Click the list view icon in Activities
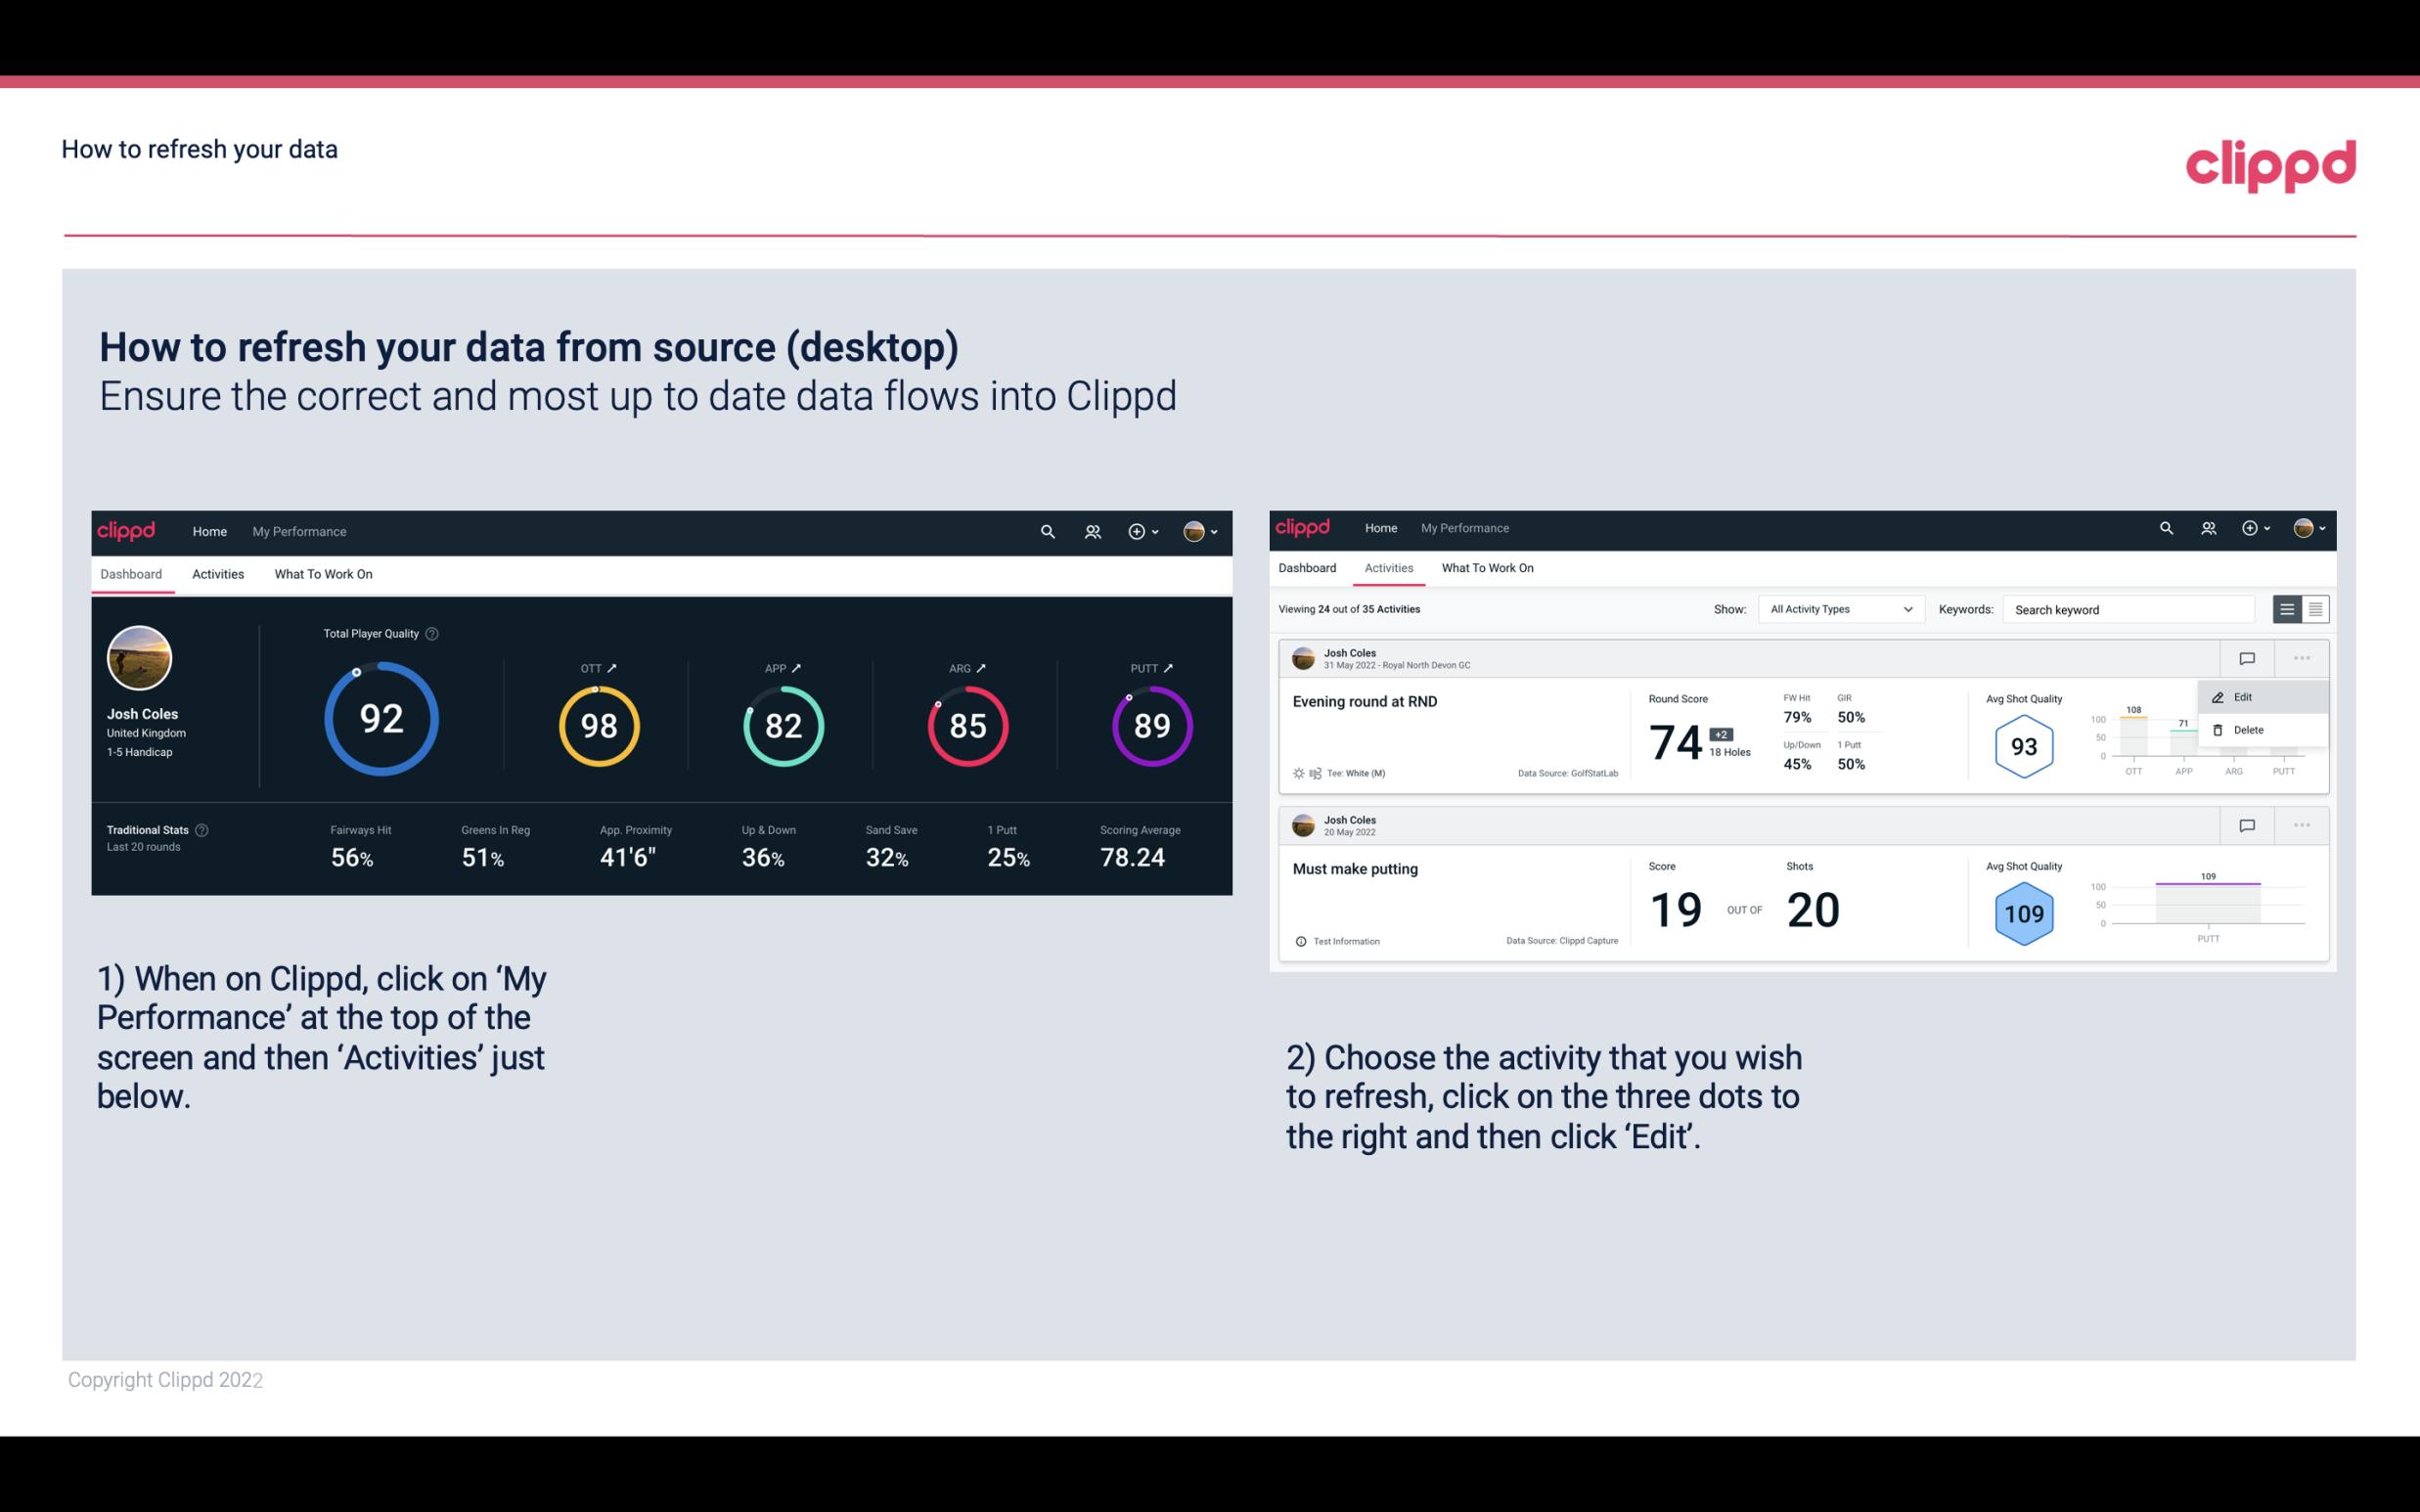2420x1512 pixels. pos(2288,608)
